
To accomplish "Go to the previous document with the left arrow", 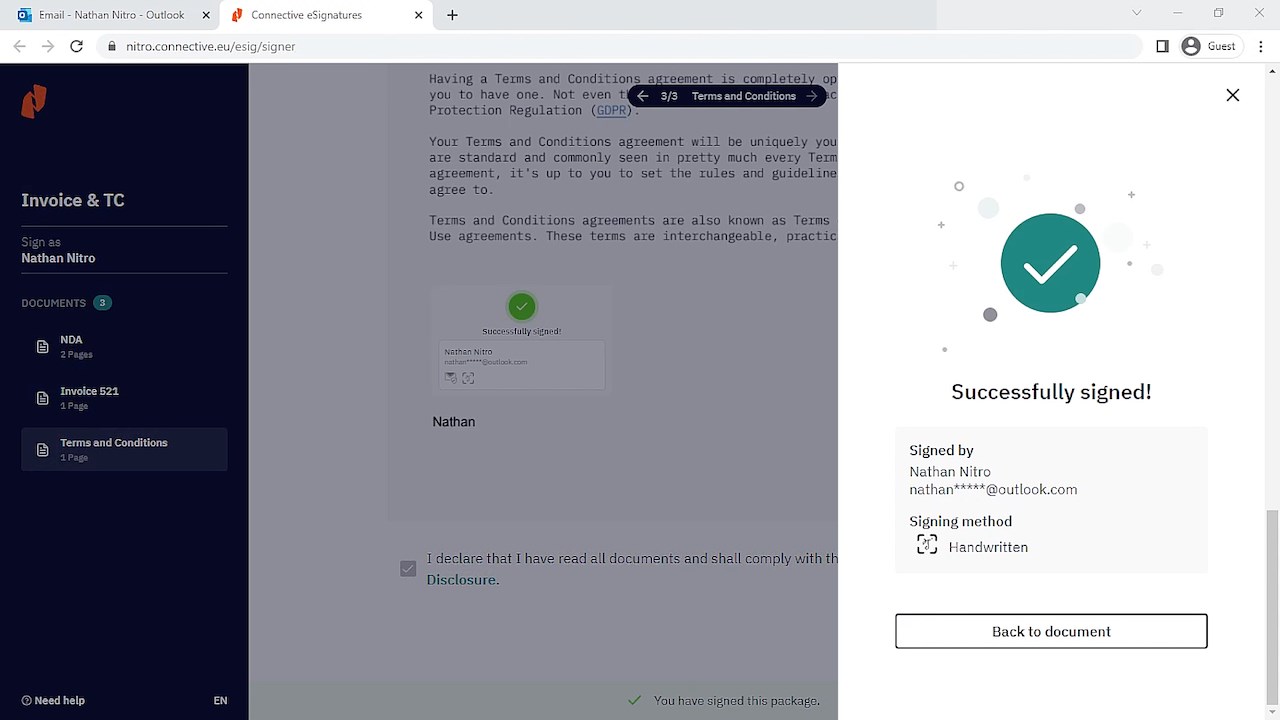I will pyautogui.click(x=642, y=96).
